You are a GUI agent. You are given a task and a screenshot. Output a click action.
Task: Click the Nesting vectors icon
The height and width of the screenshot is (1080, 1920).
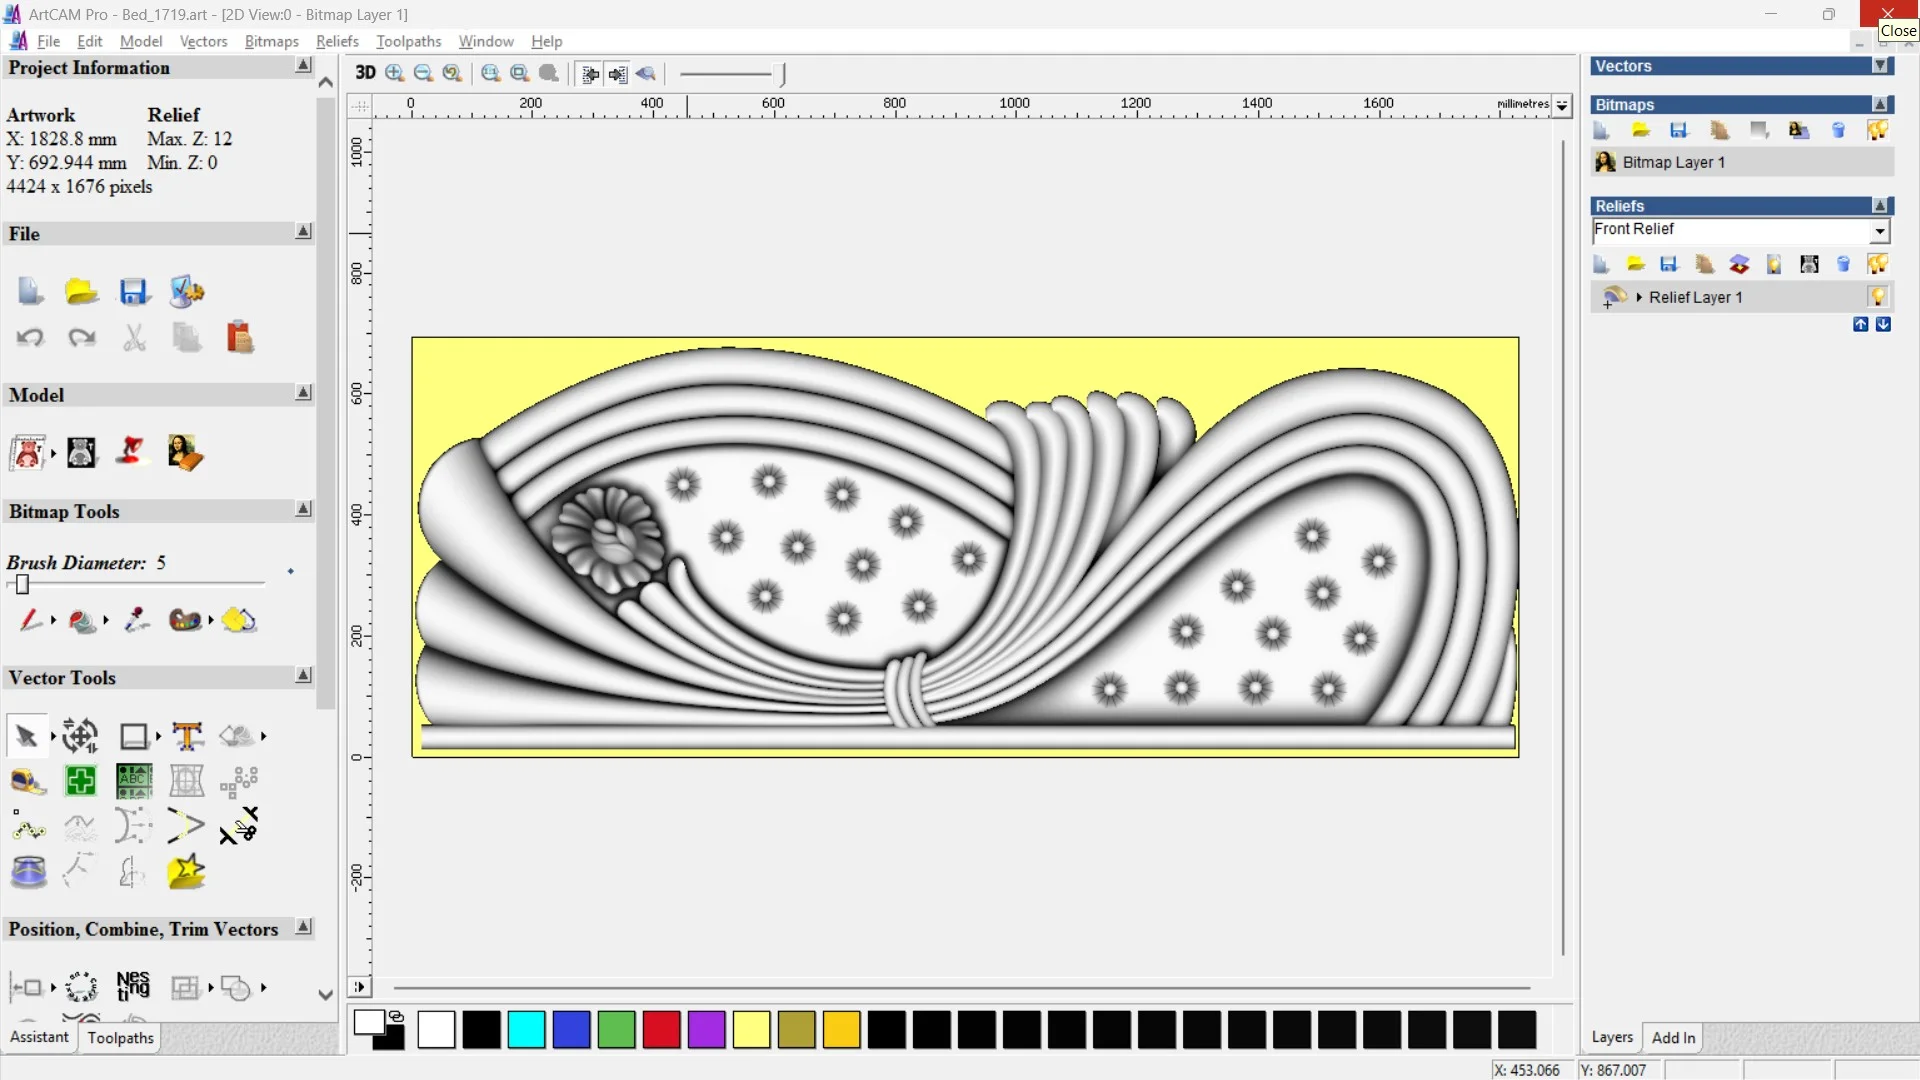click(133, 987)
